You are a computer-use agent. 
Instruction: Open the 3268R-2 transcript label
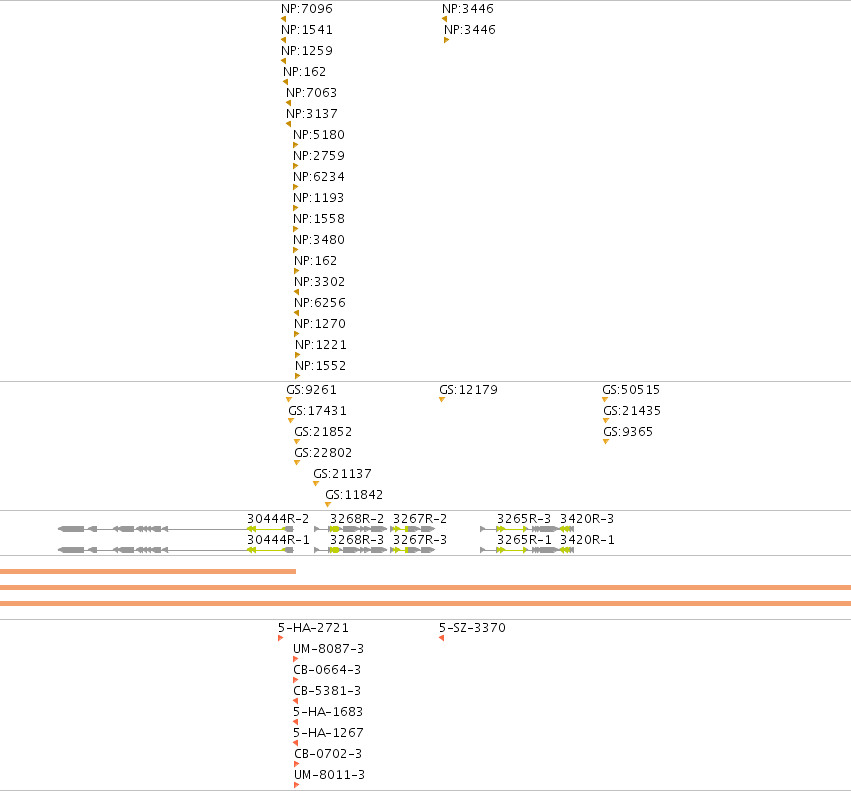[x=357, y=519]
